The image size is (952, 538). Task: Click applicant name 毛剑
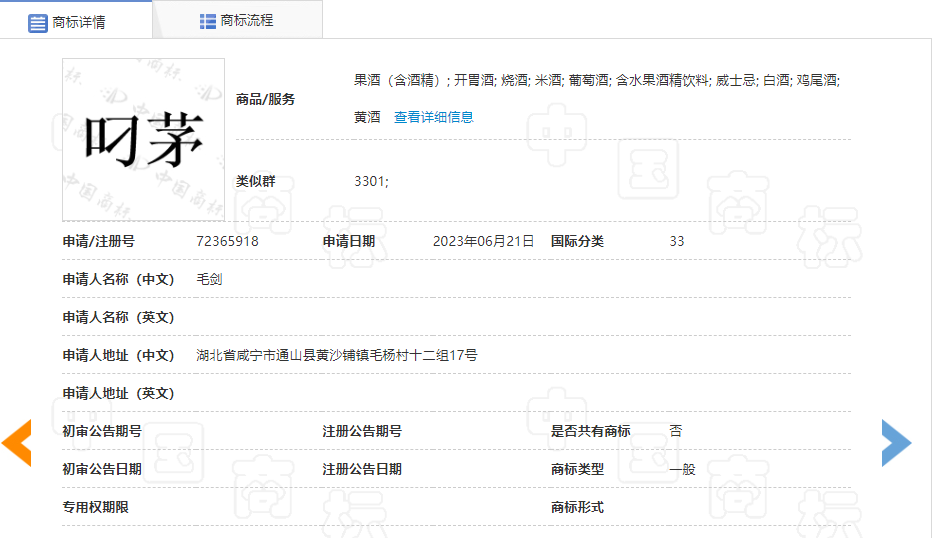209,279
